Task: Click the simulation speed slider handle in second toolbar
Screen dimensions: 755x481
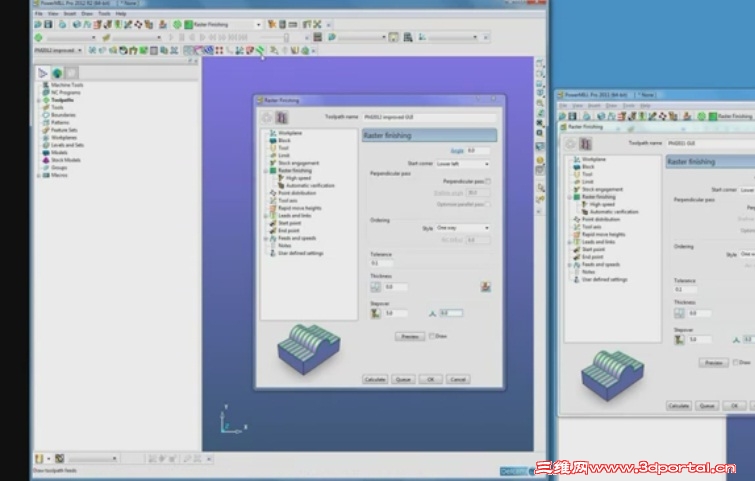Action: click(286, 37)
